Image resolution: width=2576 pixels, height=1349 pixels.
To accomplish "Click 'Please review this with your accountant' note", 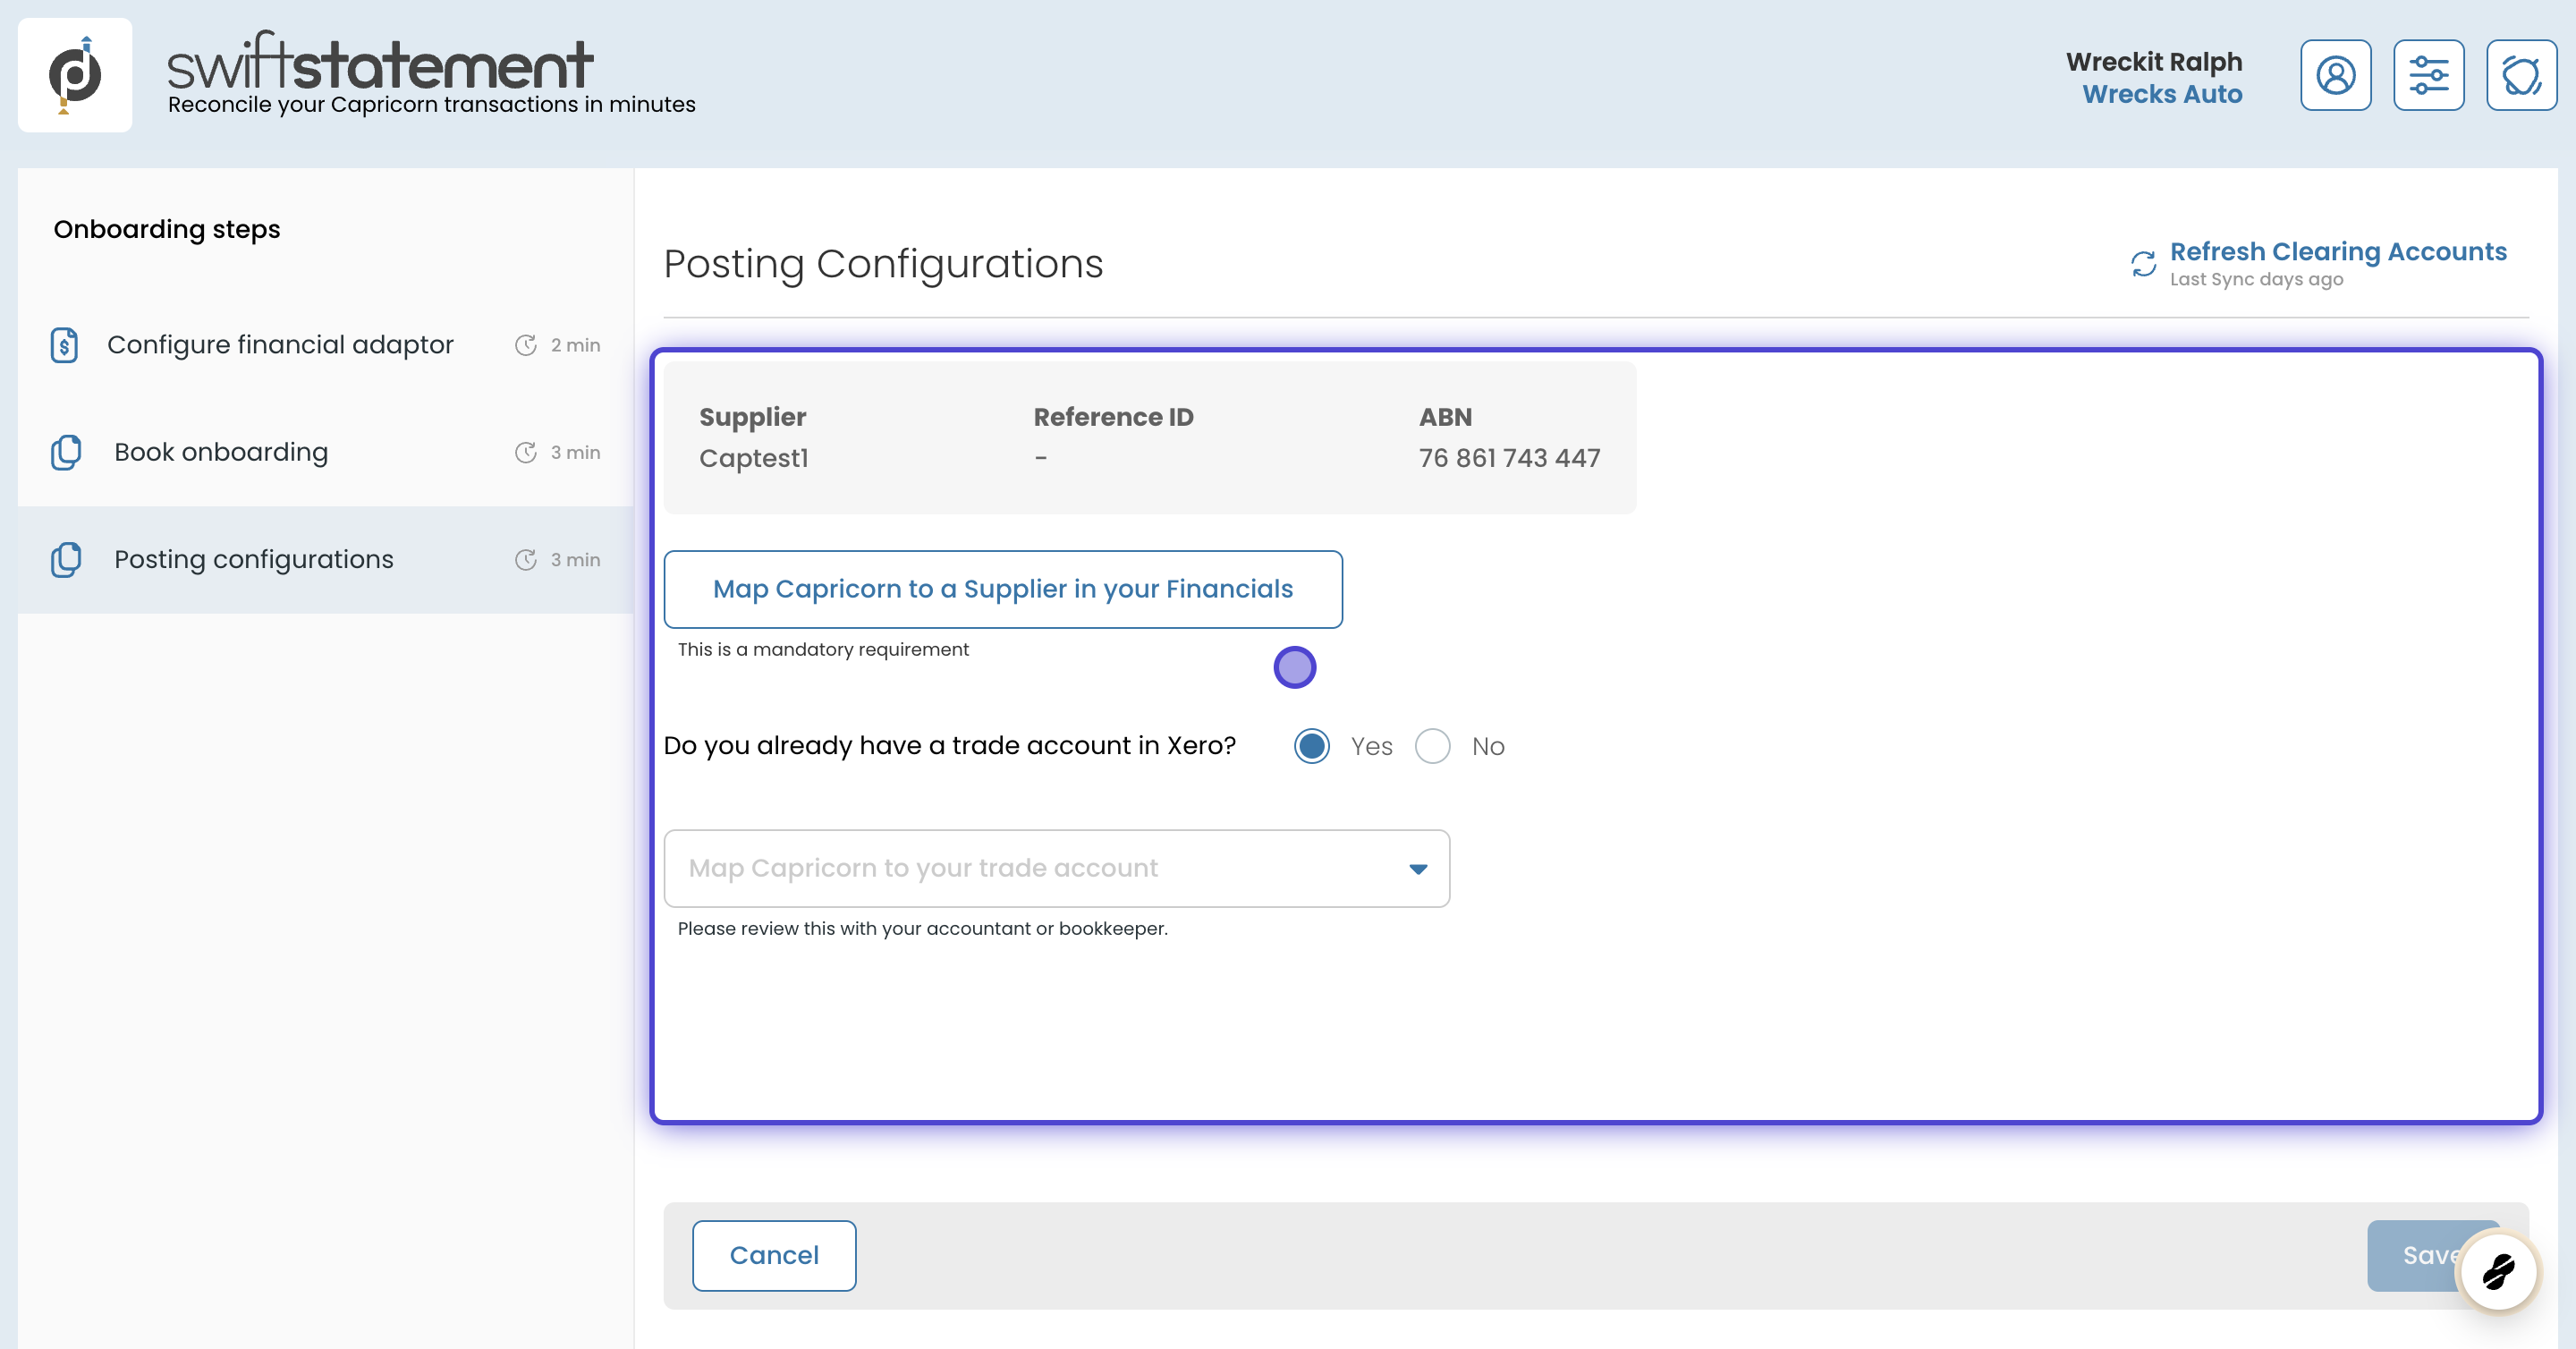I will pos(922,929).
